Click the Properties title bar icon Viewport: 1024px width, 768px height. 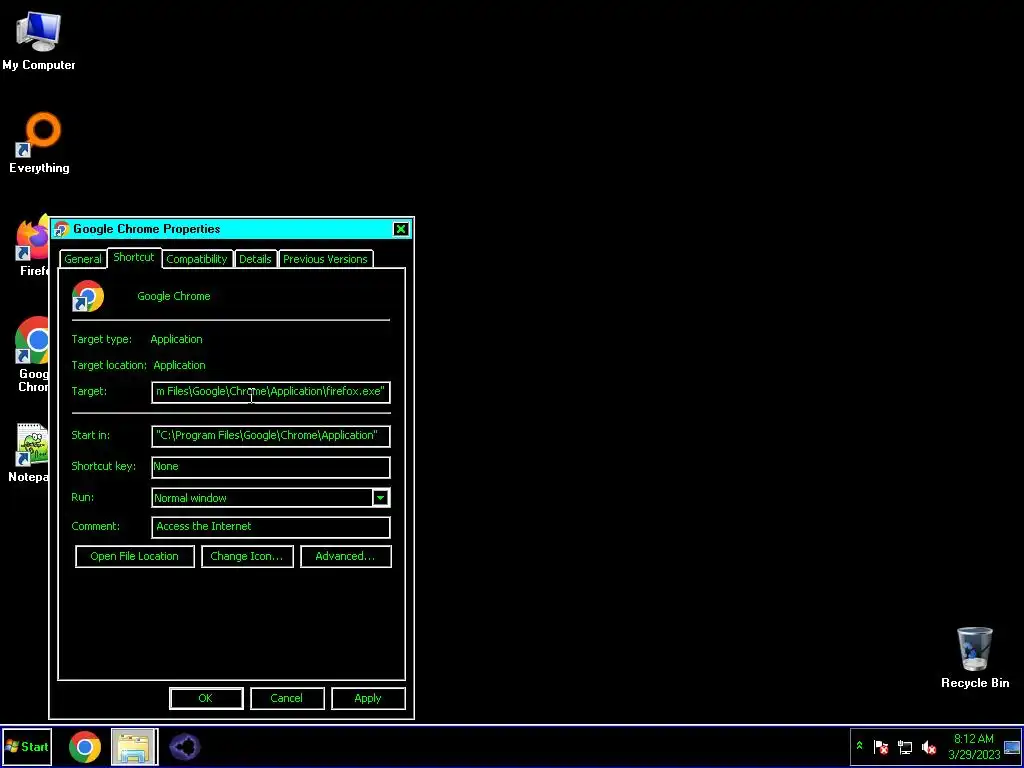(x=61, y=229)
